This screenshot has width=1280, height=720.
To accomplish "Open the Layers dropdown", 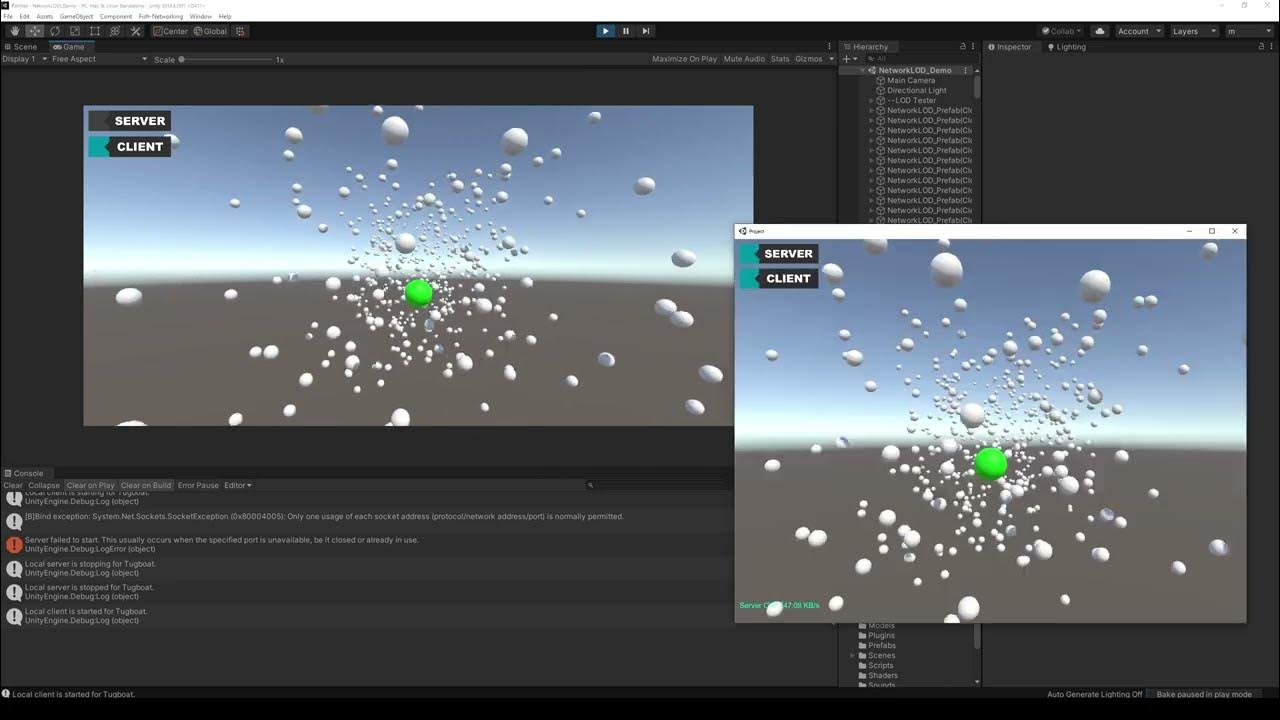I will click(x=1193, y=31).
